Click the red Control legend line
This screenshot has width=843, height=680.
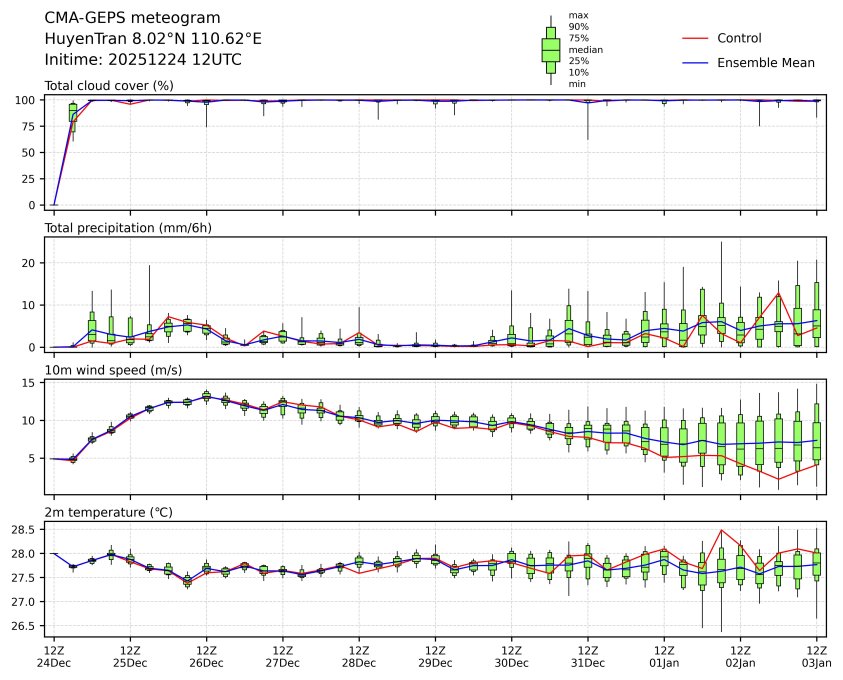point(695,38)
